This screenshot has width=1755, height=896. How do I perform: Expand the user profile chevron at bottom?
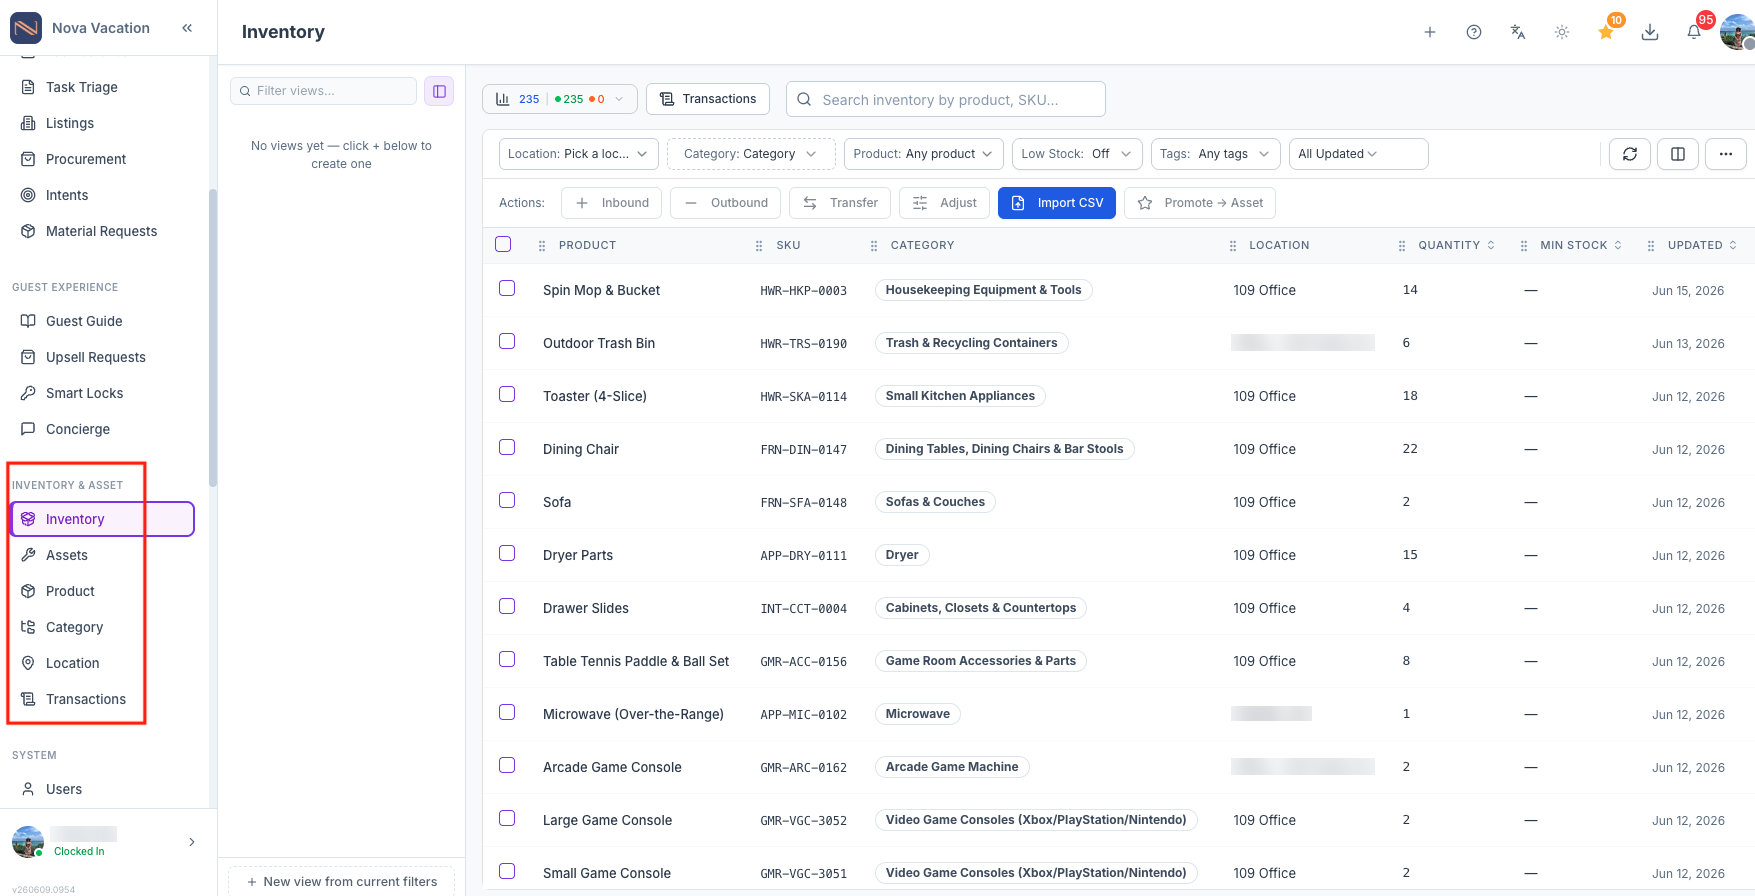192,842
